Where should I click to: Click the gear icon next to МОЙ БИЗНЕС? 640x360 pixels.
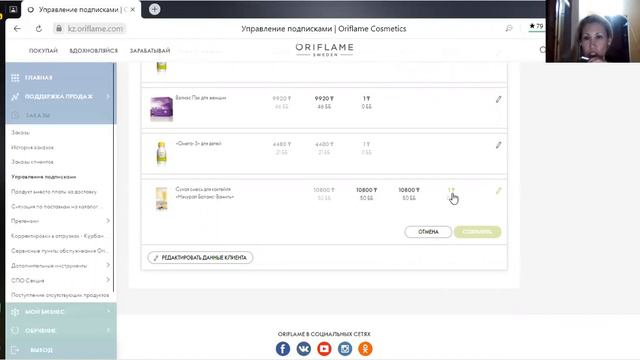pos(15,312)
